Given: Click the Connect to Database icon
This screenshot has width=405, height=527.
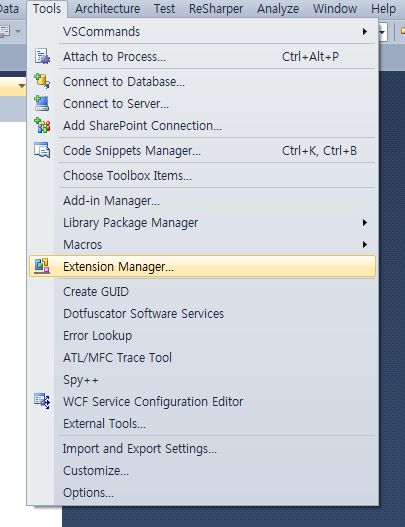Looking at the screenshot, I should click(x=42, y=81).
